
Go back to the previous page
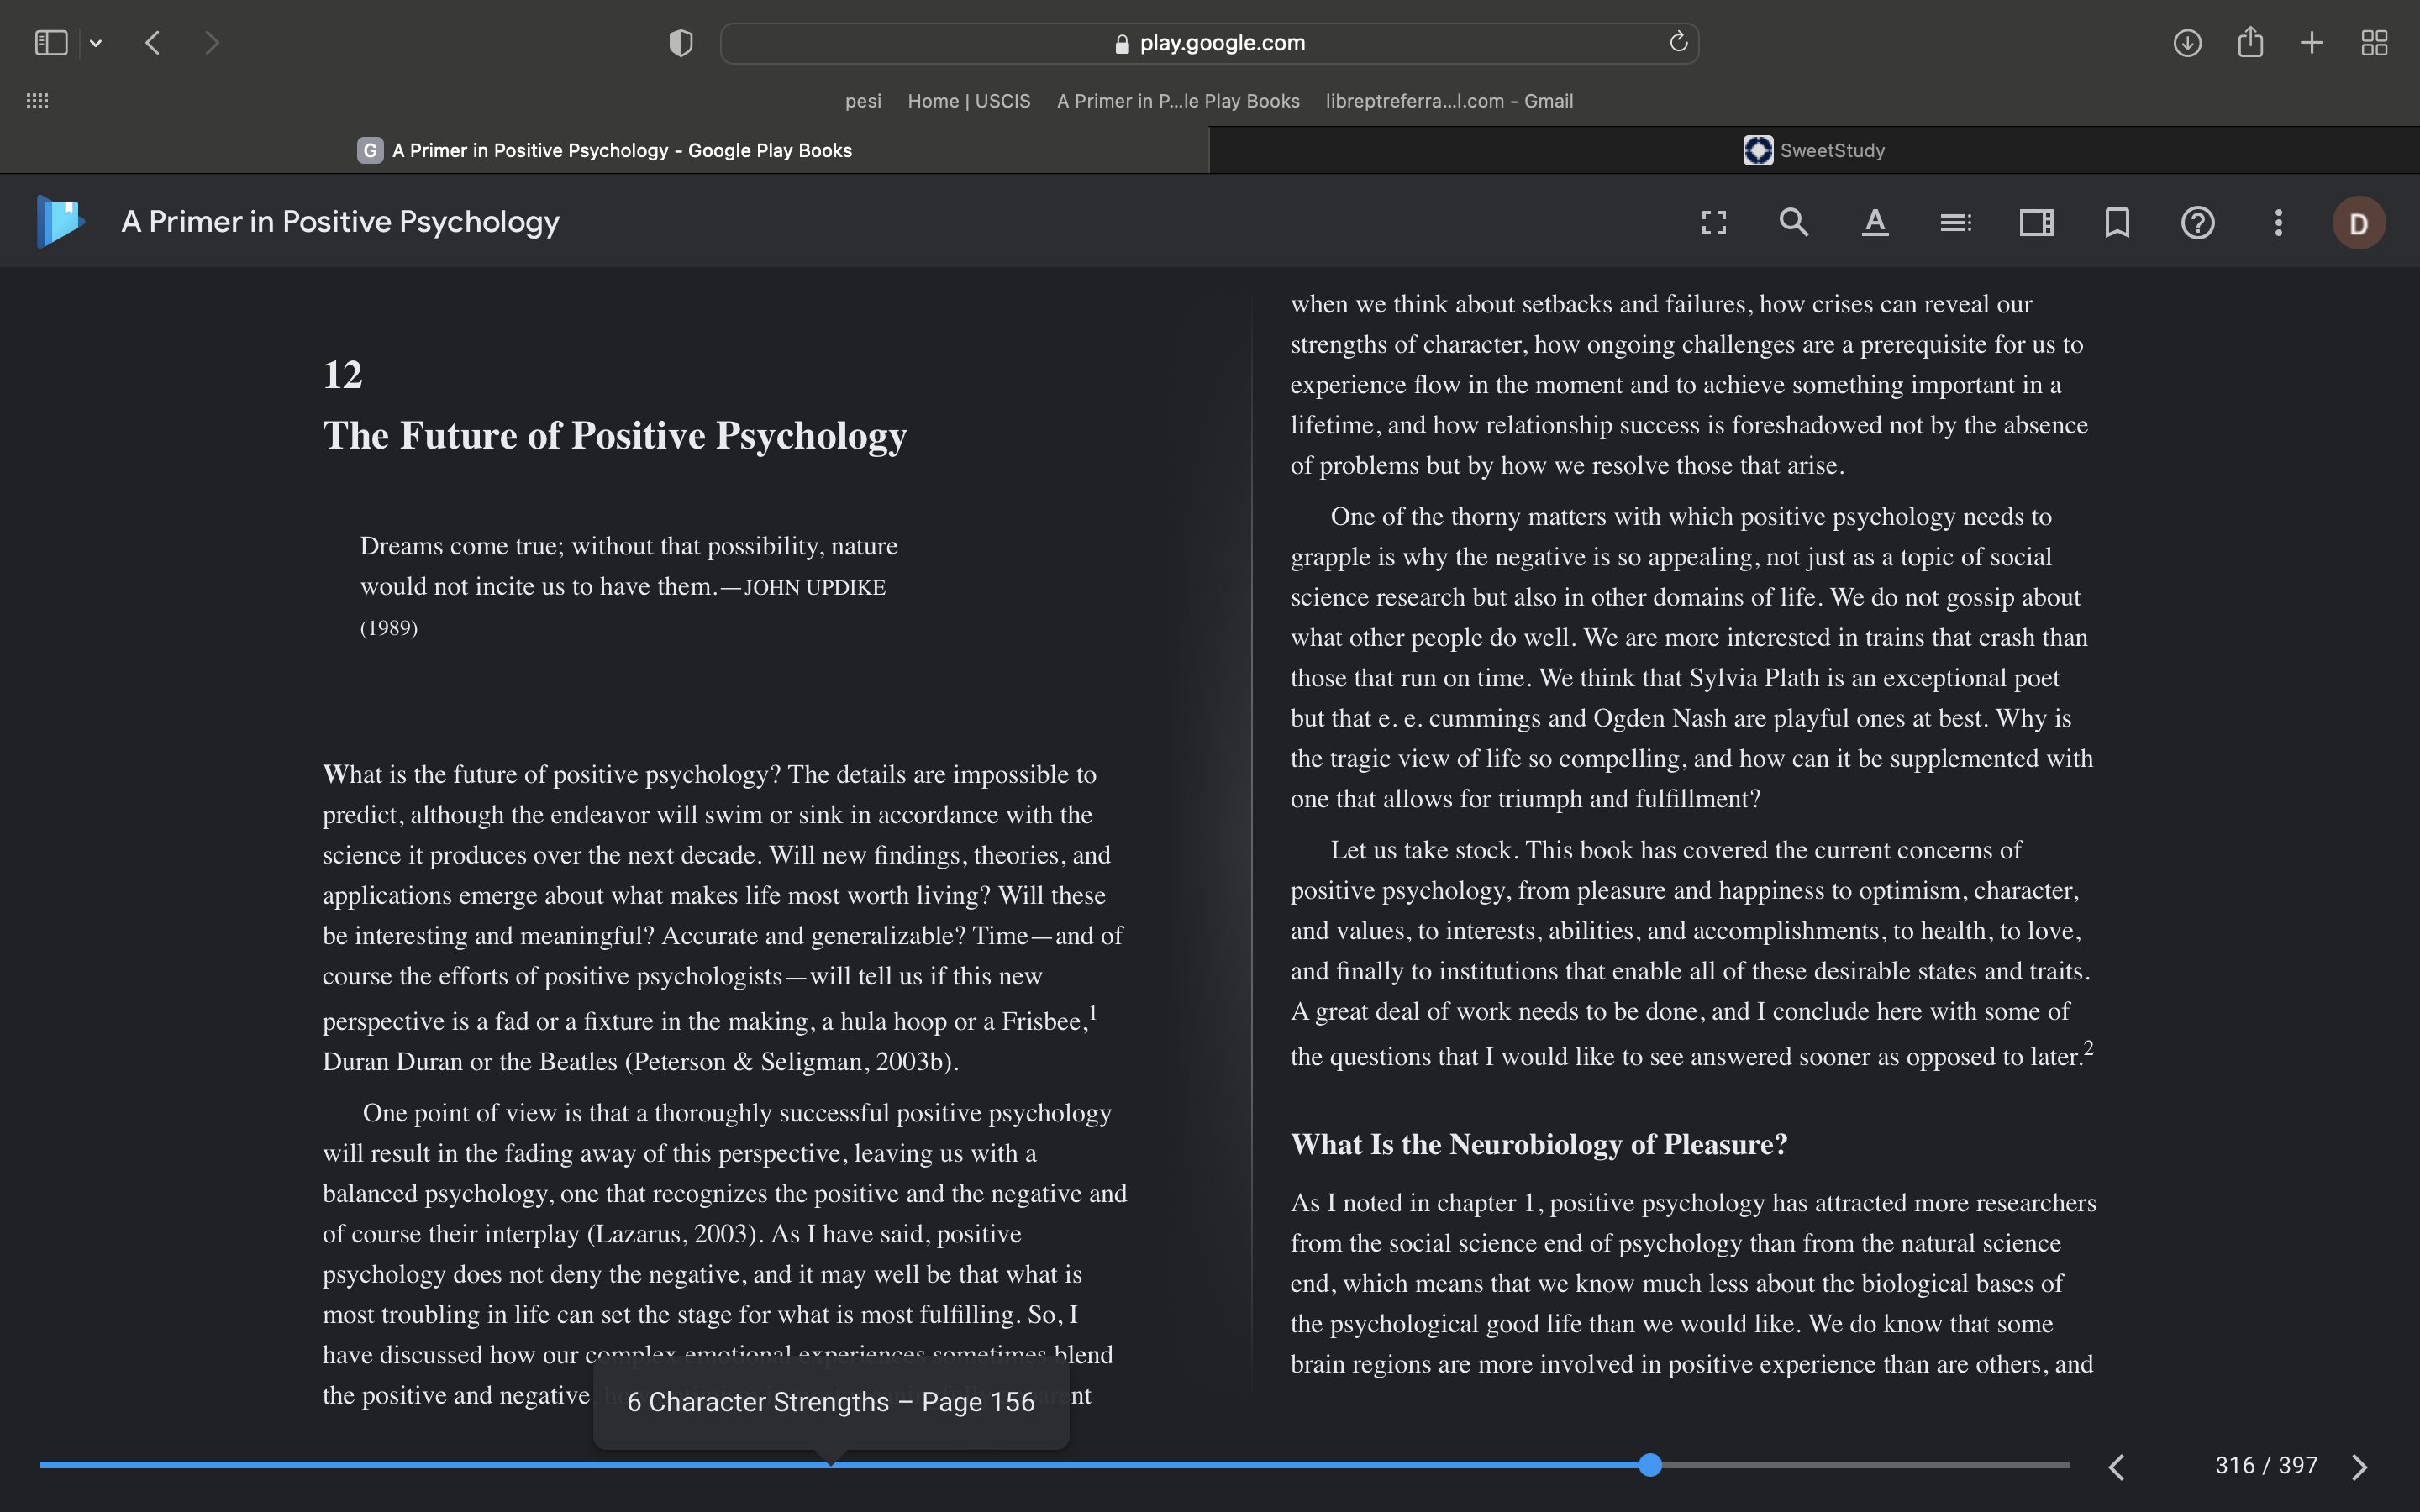[153, 43]
